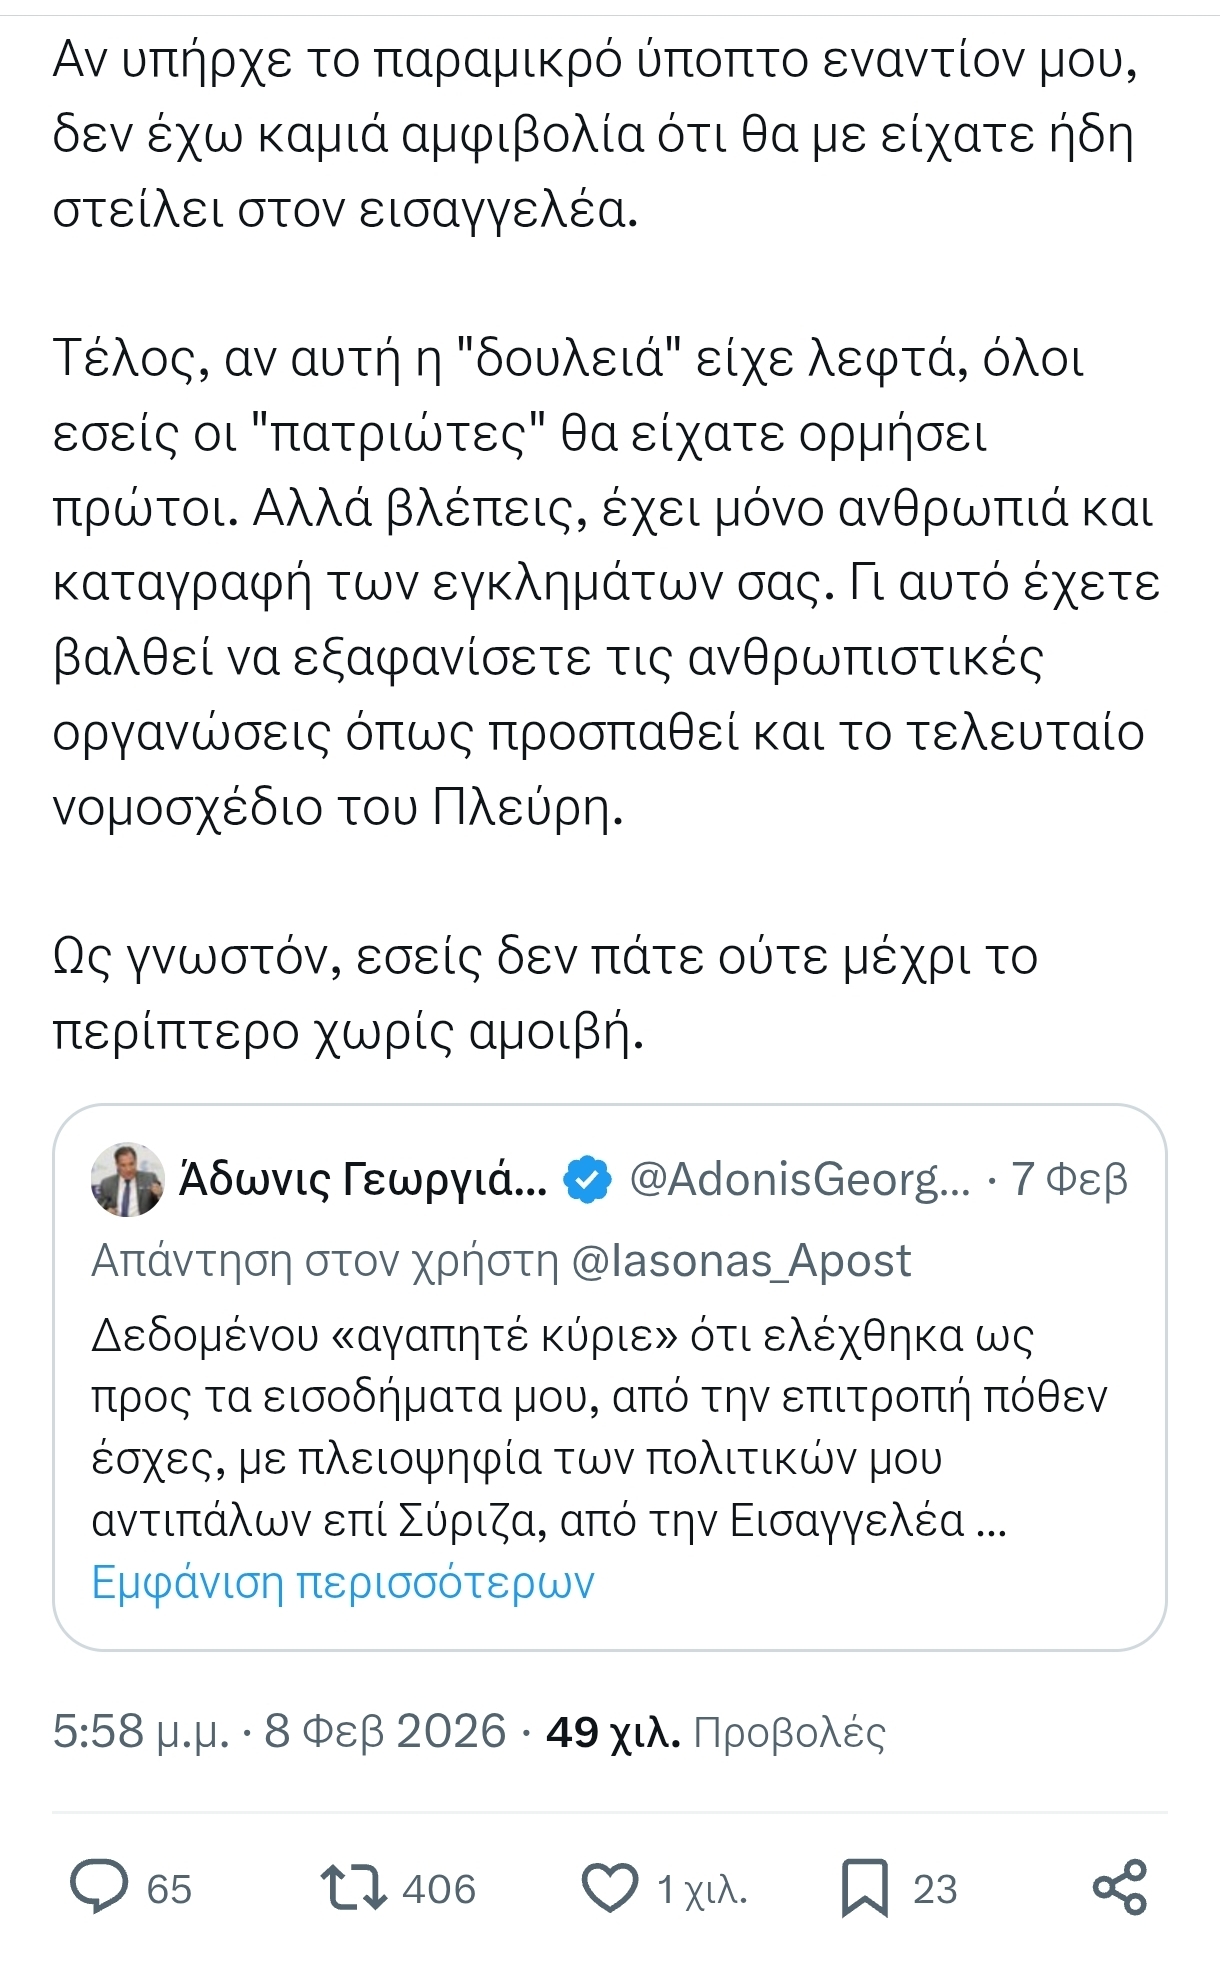Tap the 406 reposts count
Viewport: 1220px width, 1967px height.
pos(439,1889)
